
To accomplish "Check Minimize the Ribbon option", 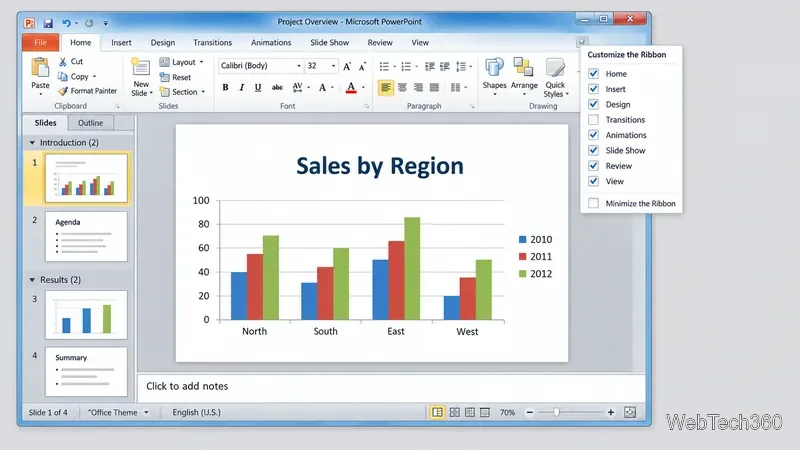I will pyautogui.click(x=593, y=203).
